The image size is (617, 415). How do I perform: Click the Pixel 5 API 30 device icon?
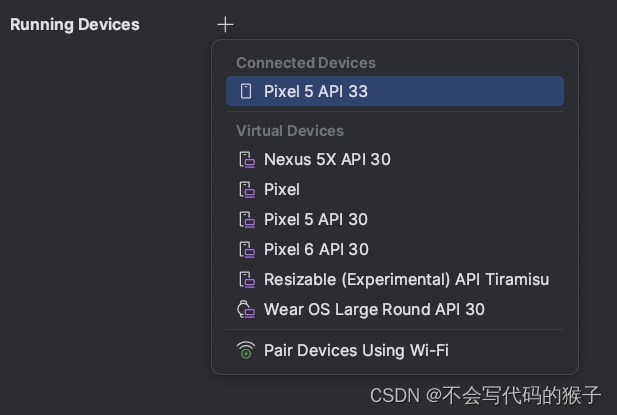(247, 220)
